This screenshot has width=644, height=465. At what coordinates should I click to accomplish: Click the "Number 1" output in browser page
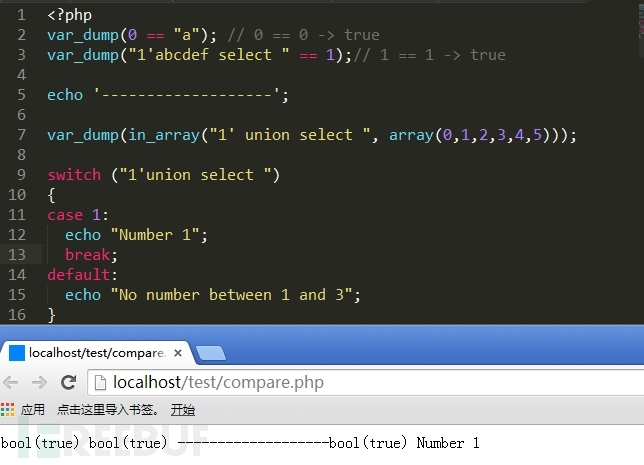click(x=448, y=443)
